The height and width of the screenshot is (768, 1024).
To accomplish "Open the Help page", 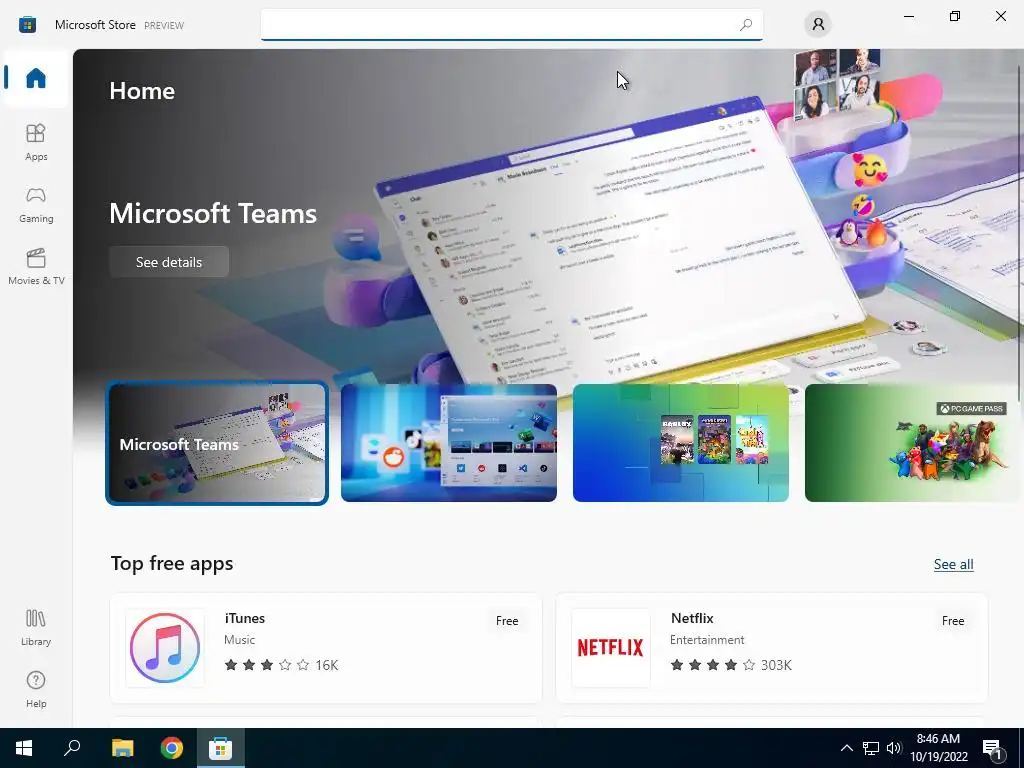I will coord(36,690).
